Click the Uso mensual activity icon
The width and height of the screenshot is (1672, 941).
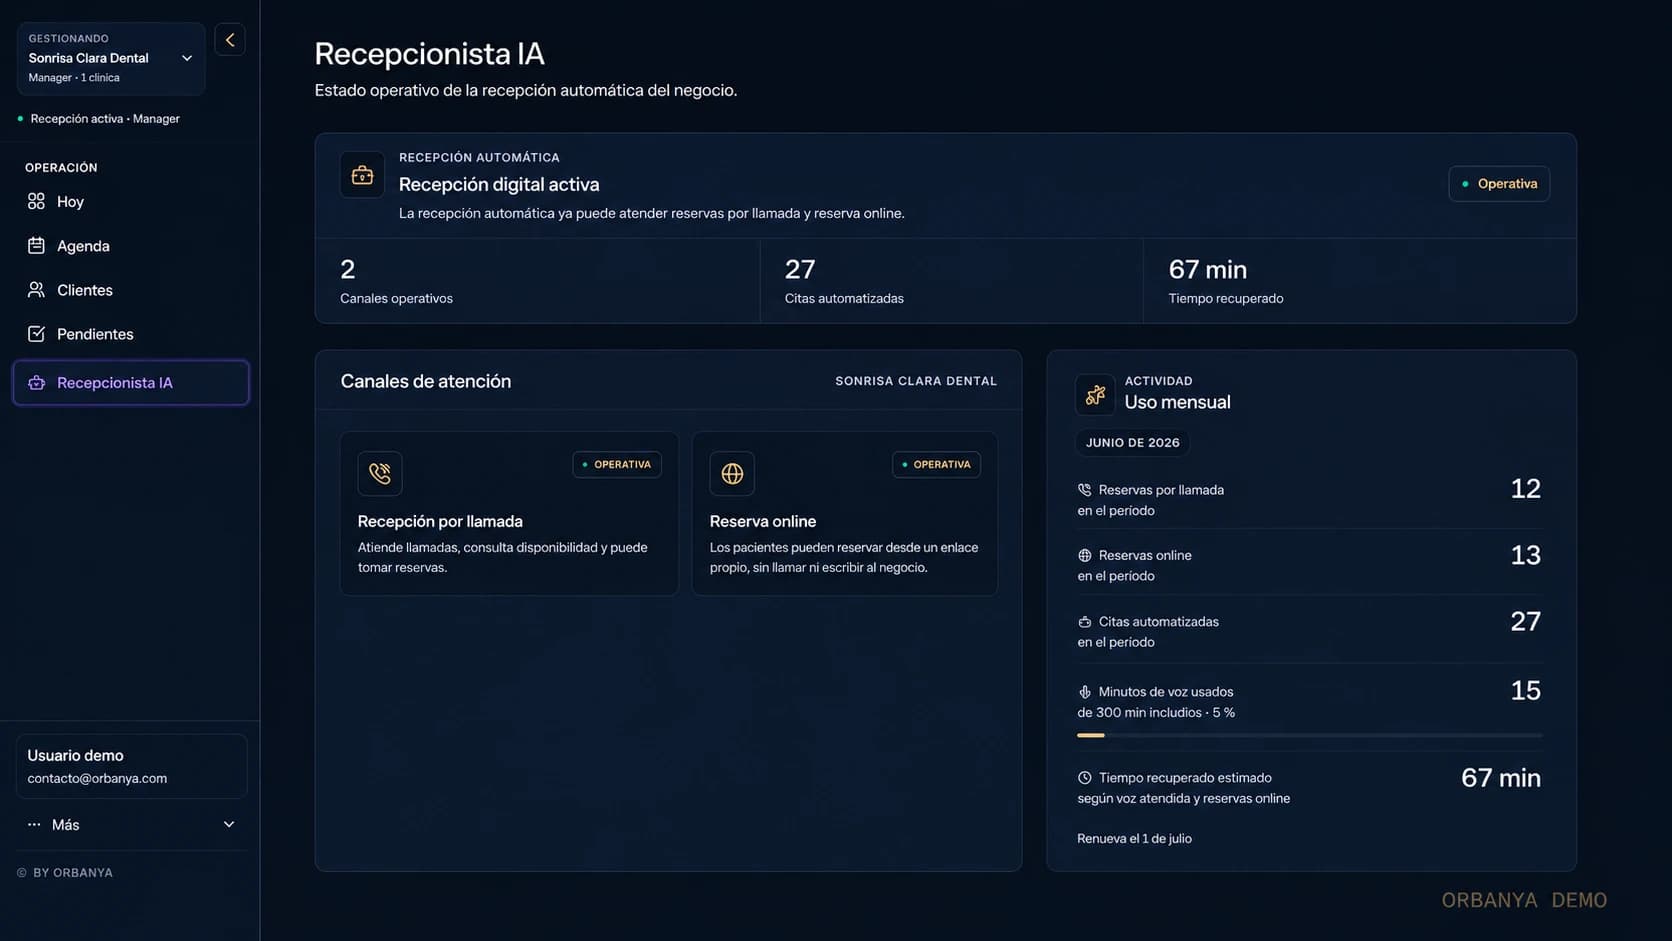pos(1095,395)
